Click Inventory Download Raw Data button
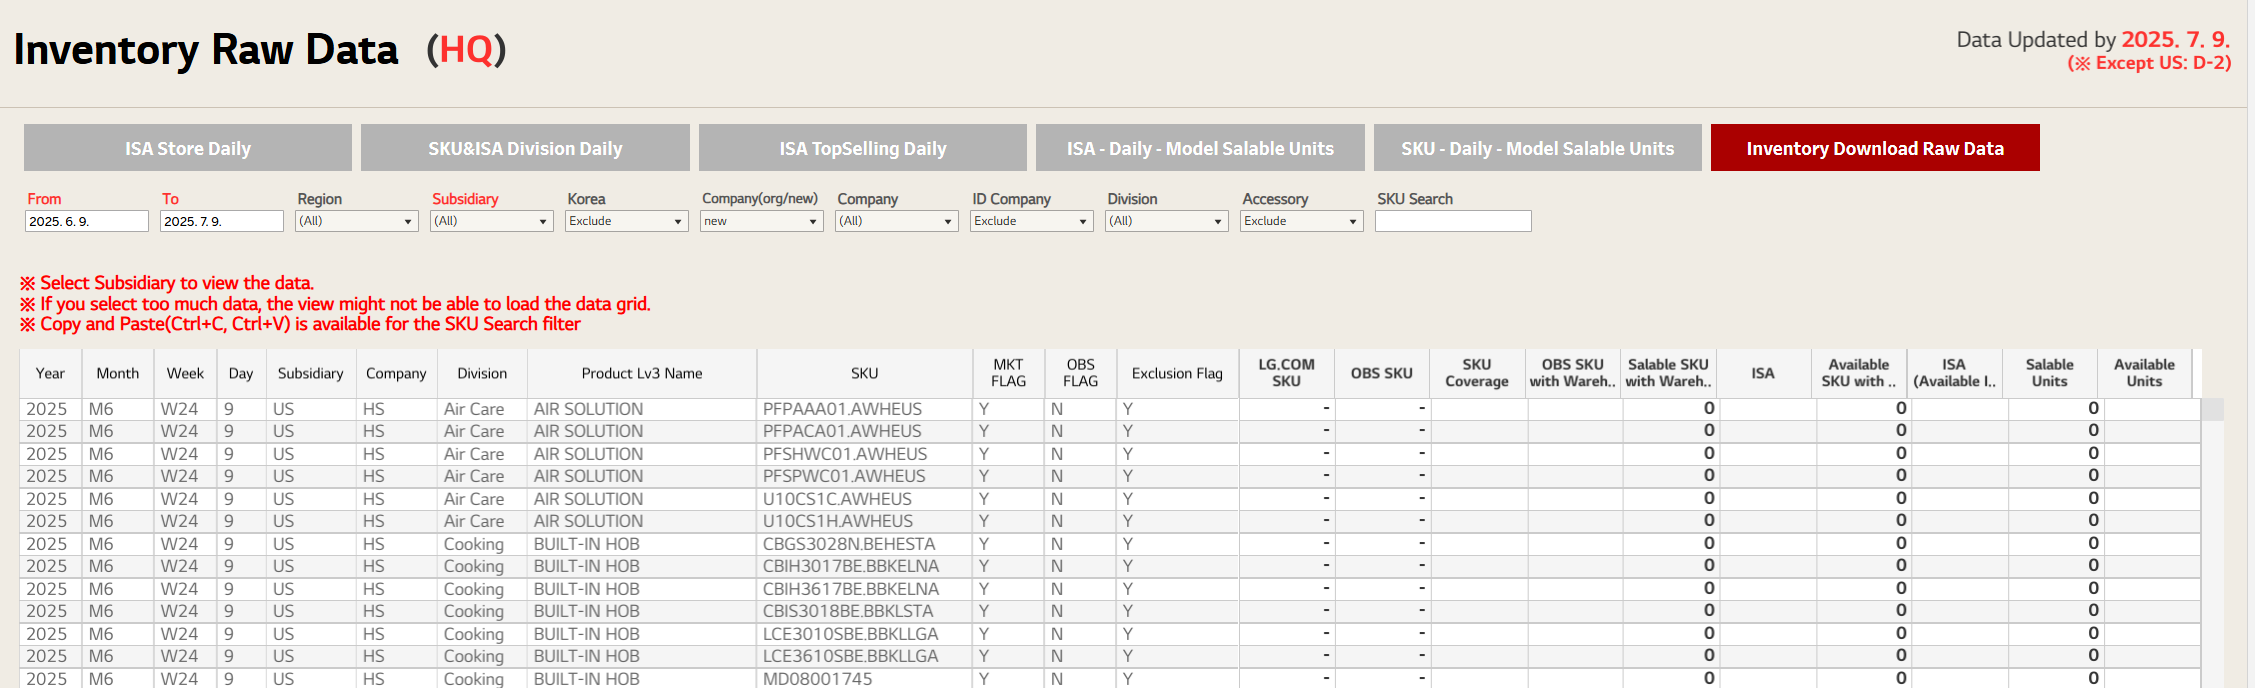Screen dimensions: 2255x688 pos(1875,148)
